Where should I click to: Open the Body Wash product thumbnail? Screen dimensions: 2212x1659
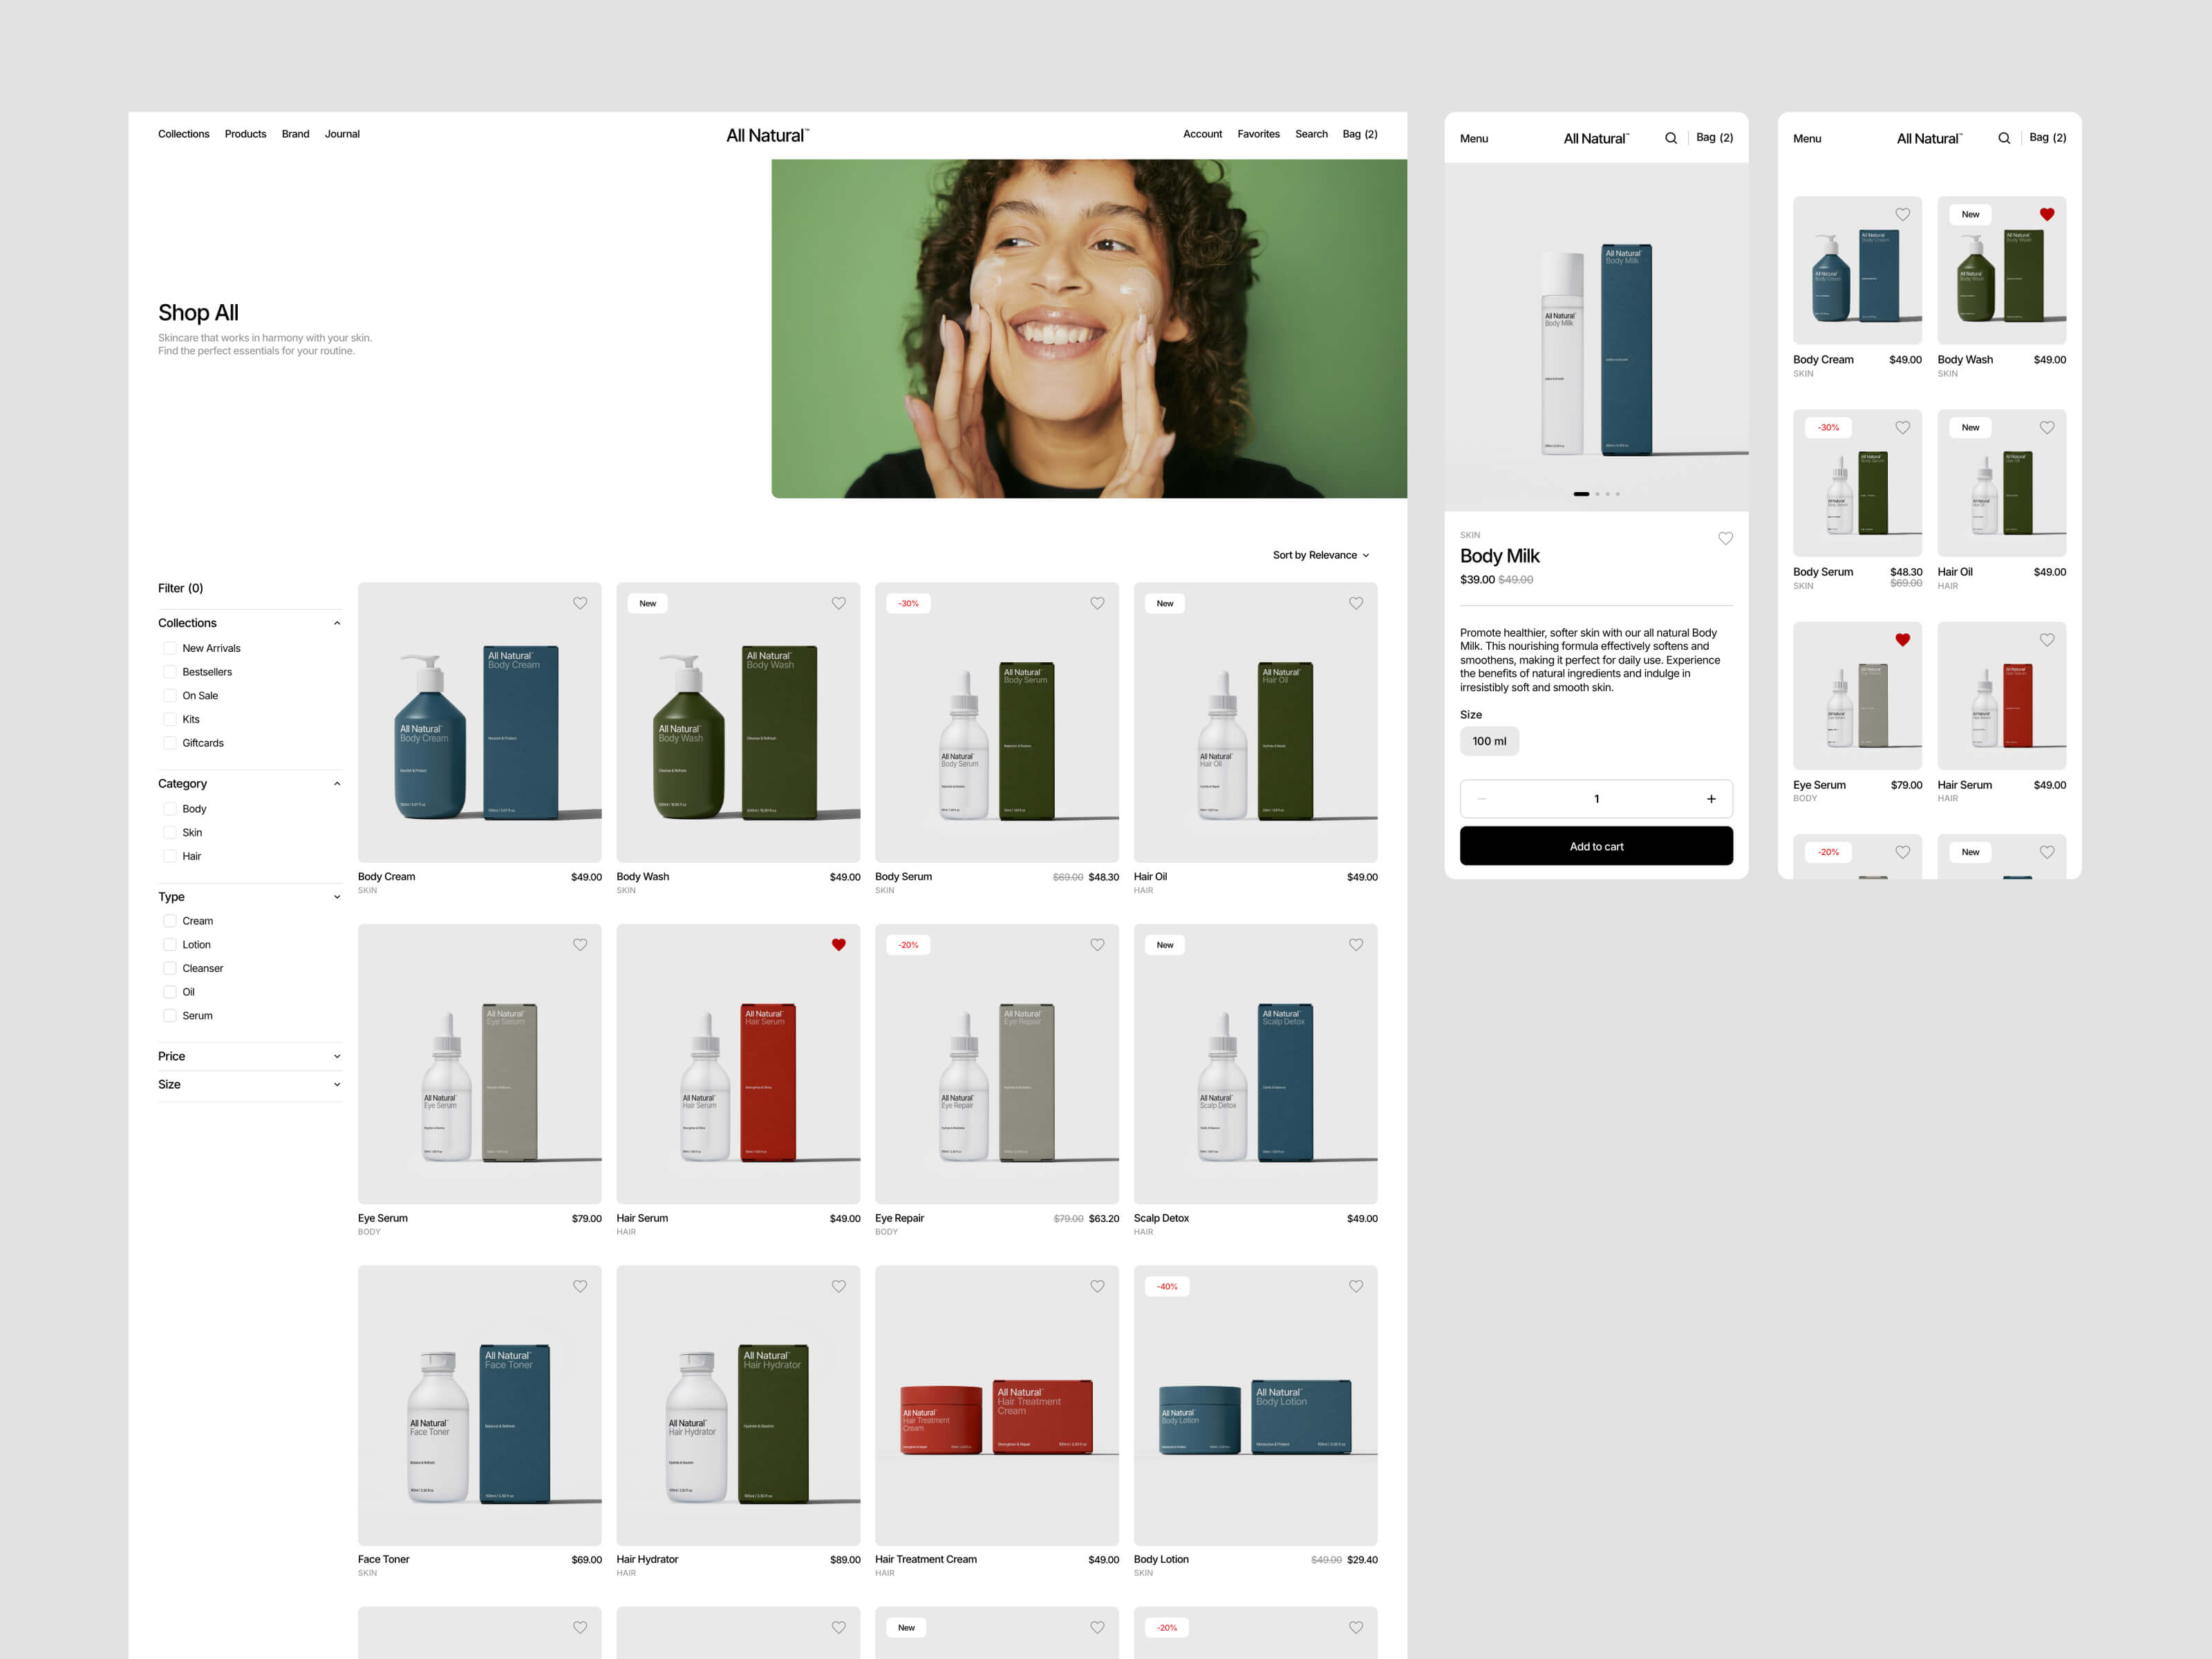(x=737, y=722)
